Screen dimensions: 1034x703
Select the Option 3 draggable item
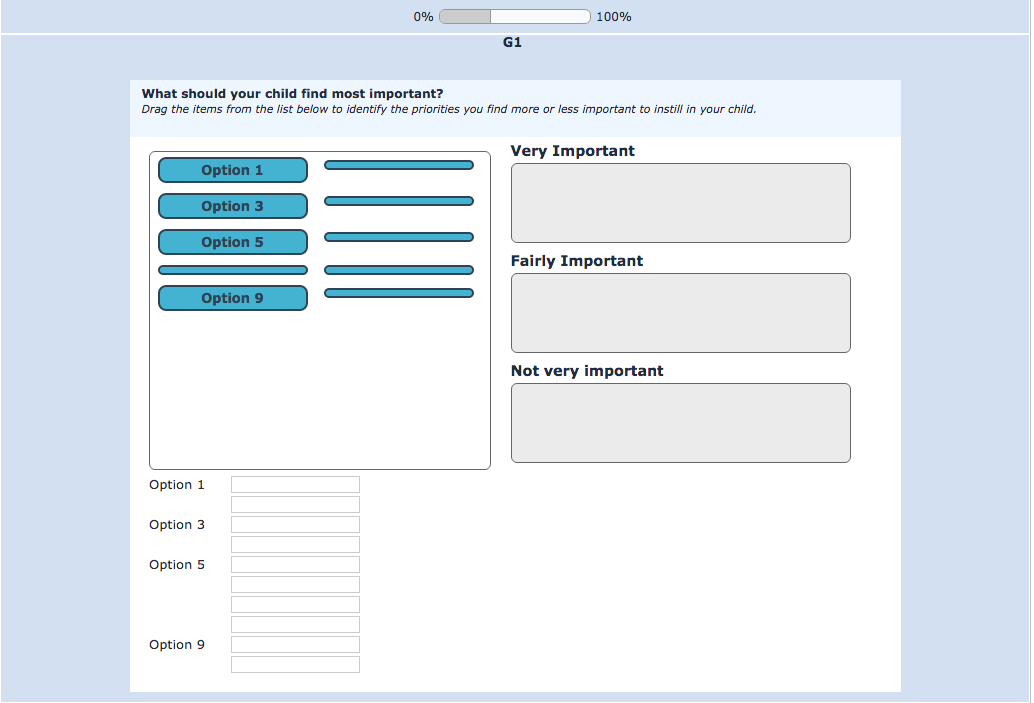pos(232,206)
